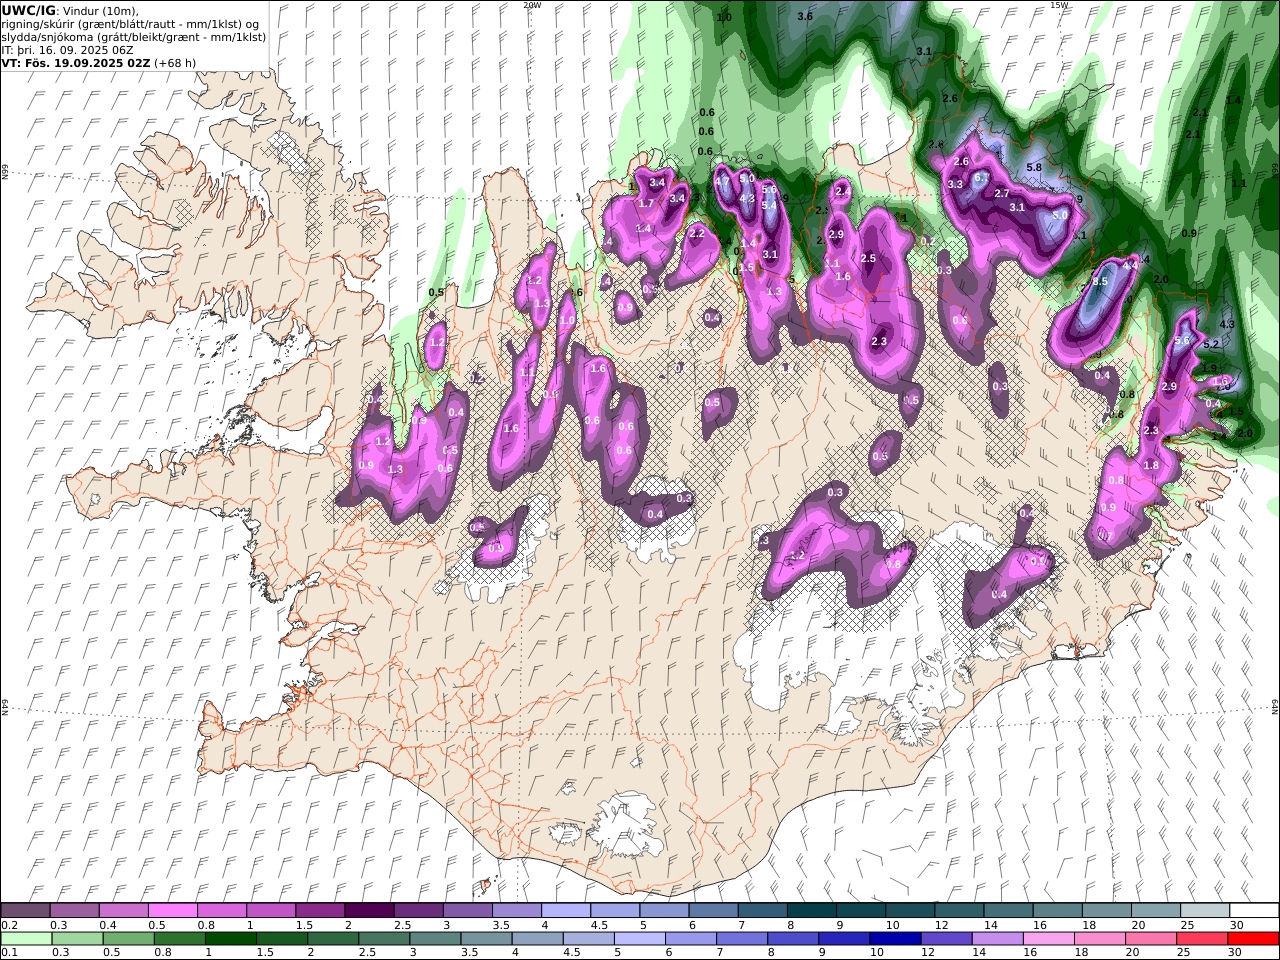Pick the palest green lower swatch between 0.1 and 0.3
This screenshot has width=1280, height=960.
point(26,939)
